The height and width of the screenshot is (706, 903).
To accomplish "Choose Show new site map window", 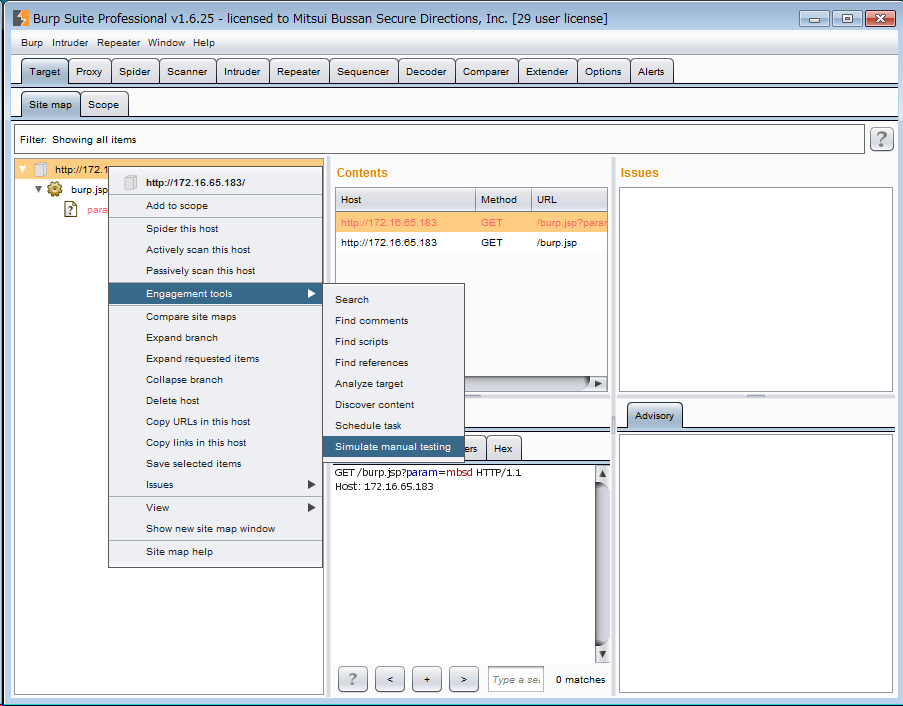I will point(215,529).
